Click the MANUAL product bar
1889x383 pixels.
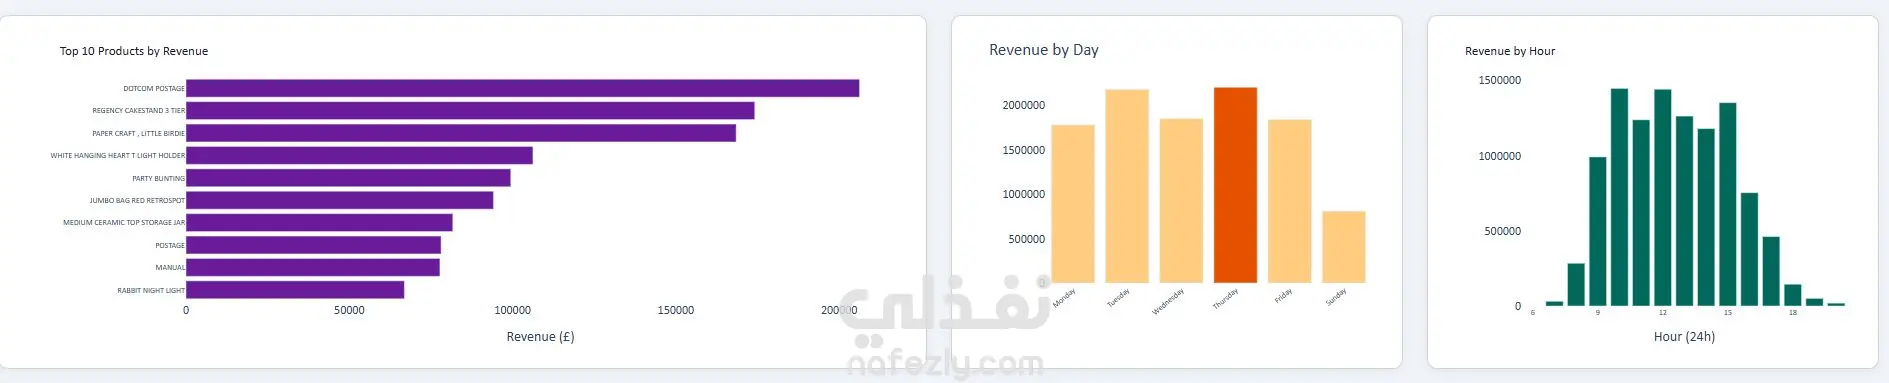coord(313,267)
